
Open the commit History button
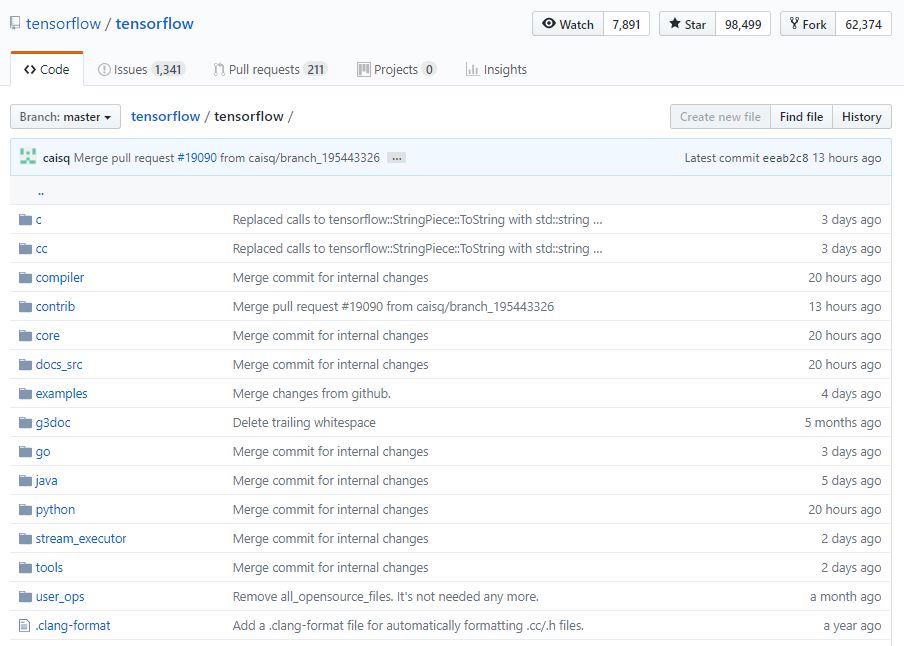[x=861, y=117]
